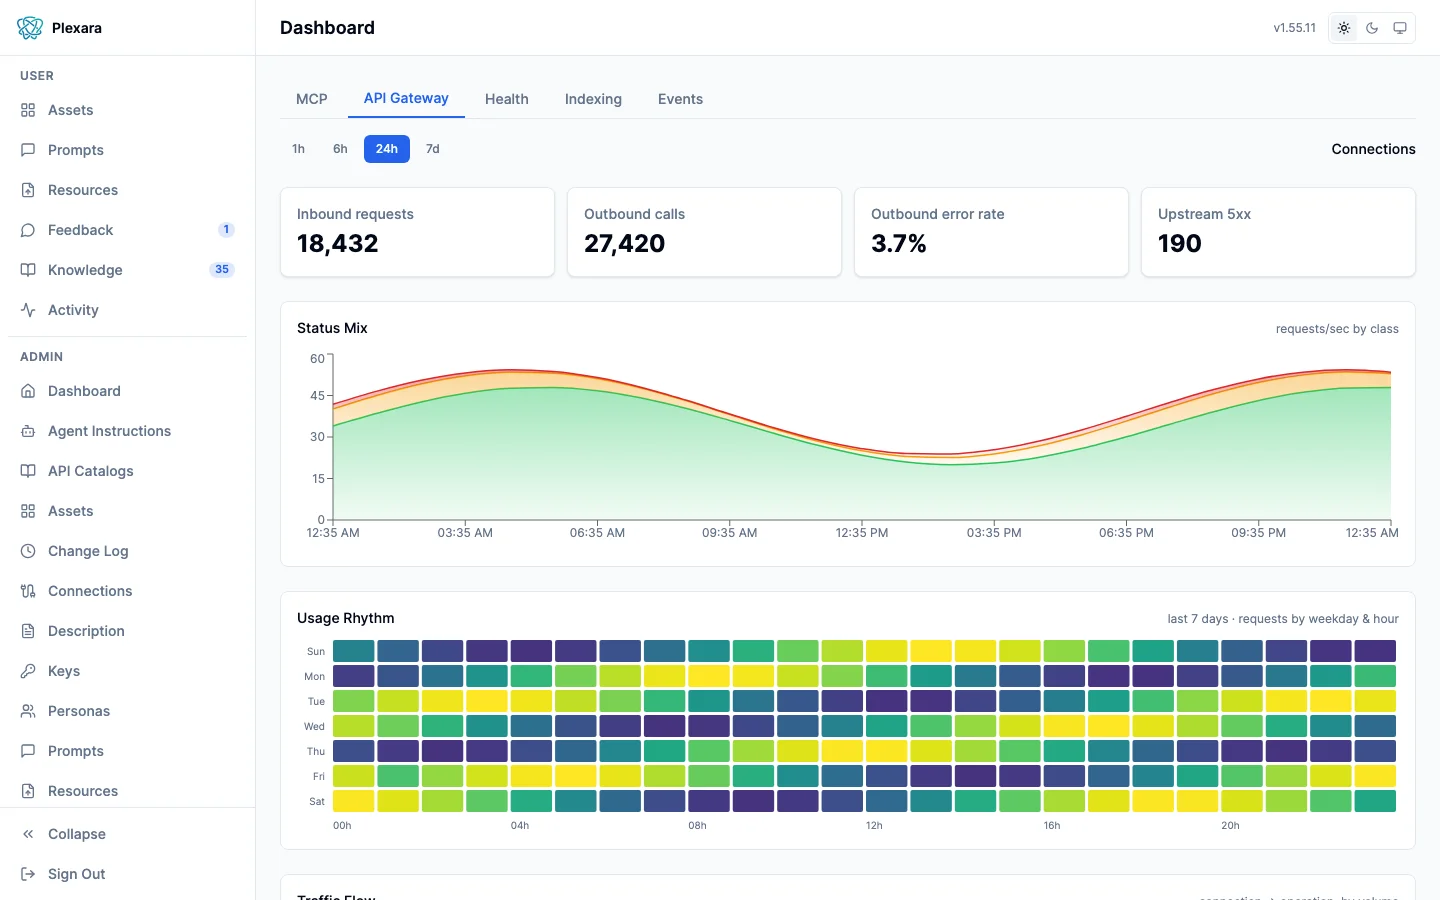The height and width of the screenshot is (900, 1440).
Task: Click the Status Mix chart title
Action: [332, 328]
